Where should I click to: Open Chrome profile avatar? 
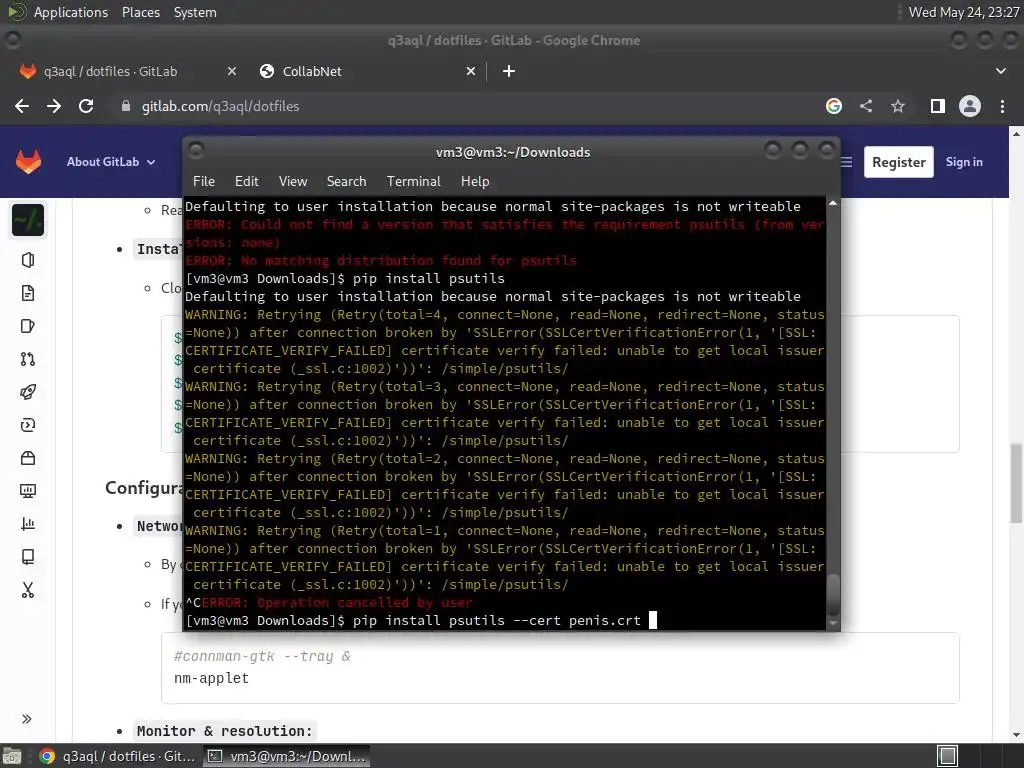tap(970, 106)
